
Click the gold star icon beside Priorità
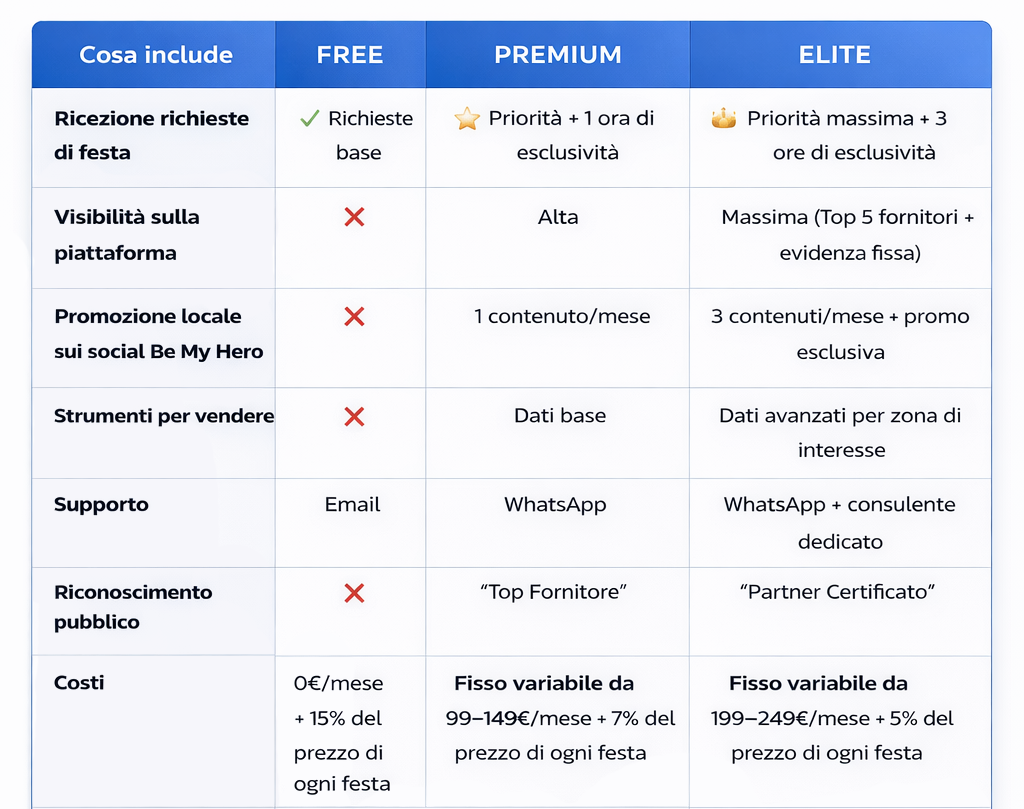[467, 119]
